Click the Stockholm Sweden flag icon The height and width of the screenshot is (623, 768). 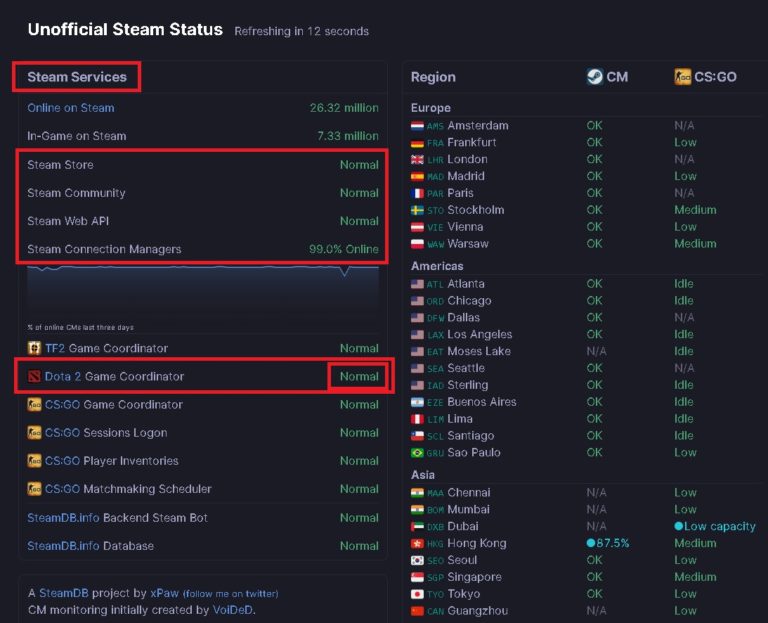417,210
